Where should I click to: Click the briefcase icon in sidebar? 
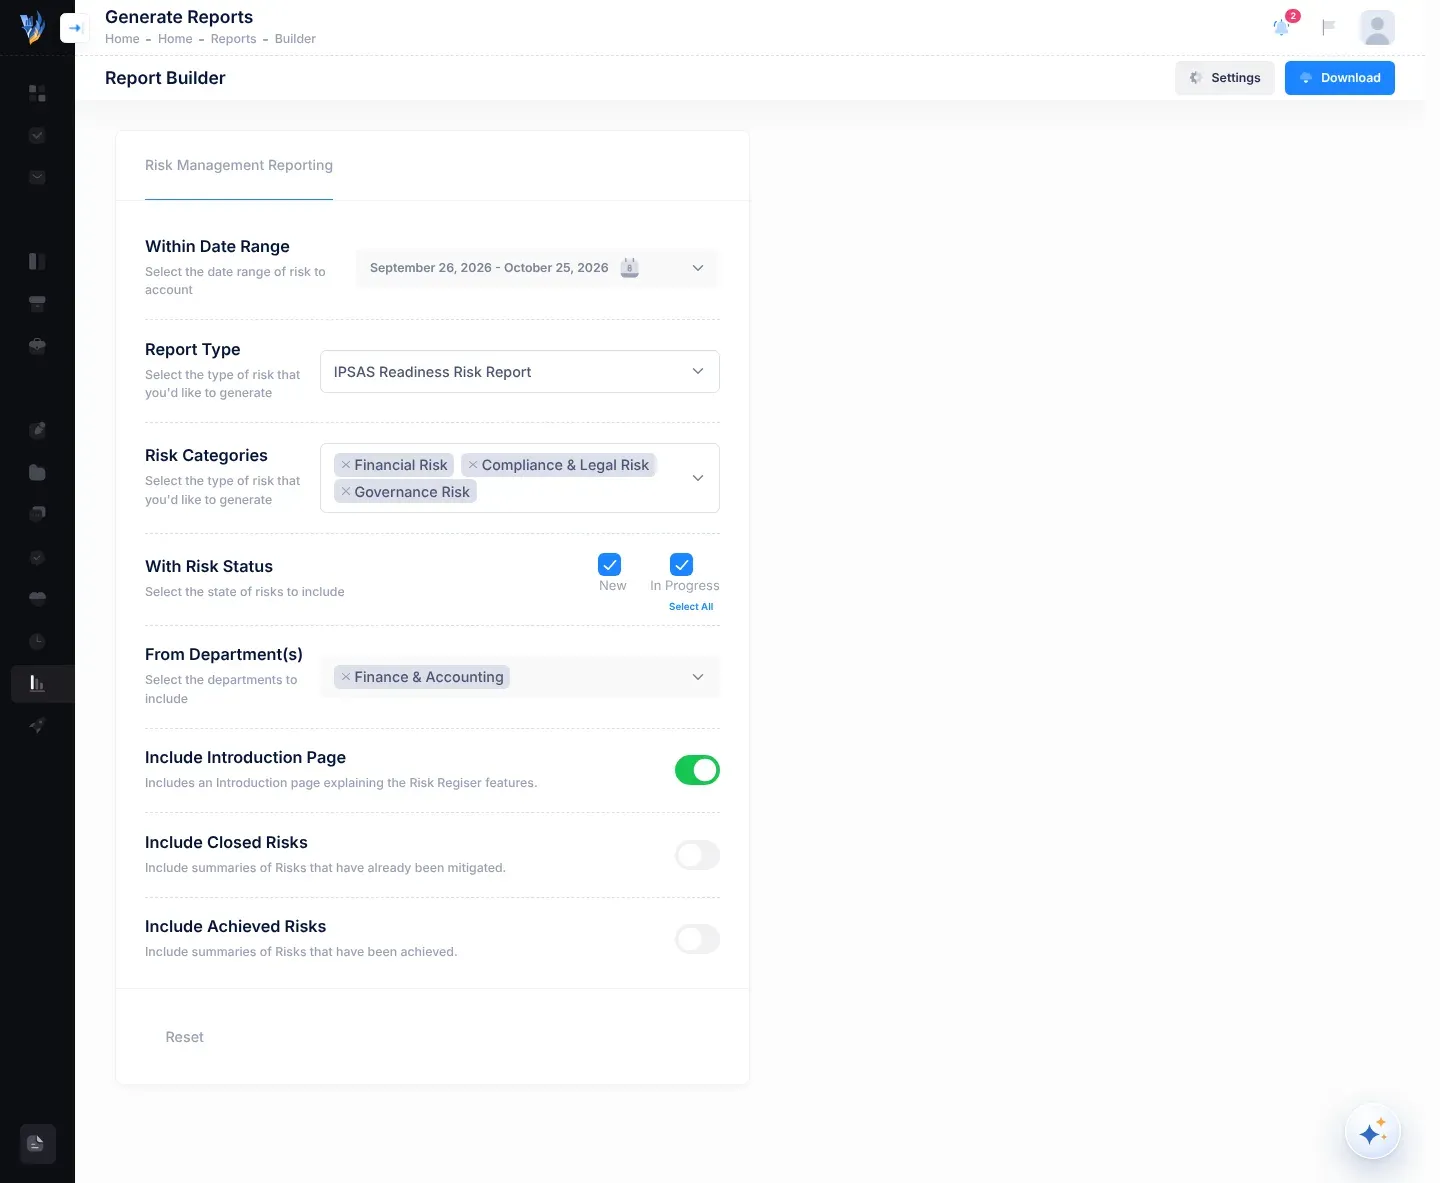(37, 346)
